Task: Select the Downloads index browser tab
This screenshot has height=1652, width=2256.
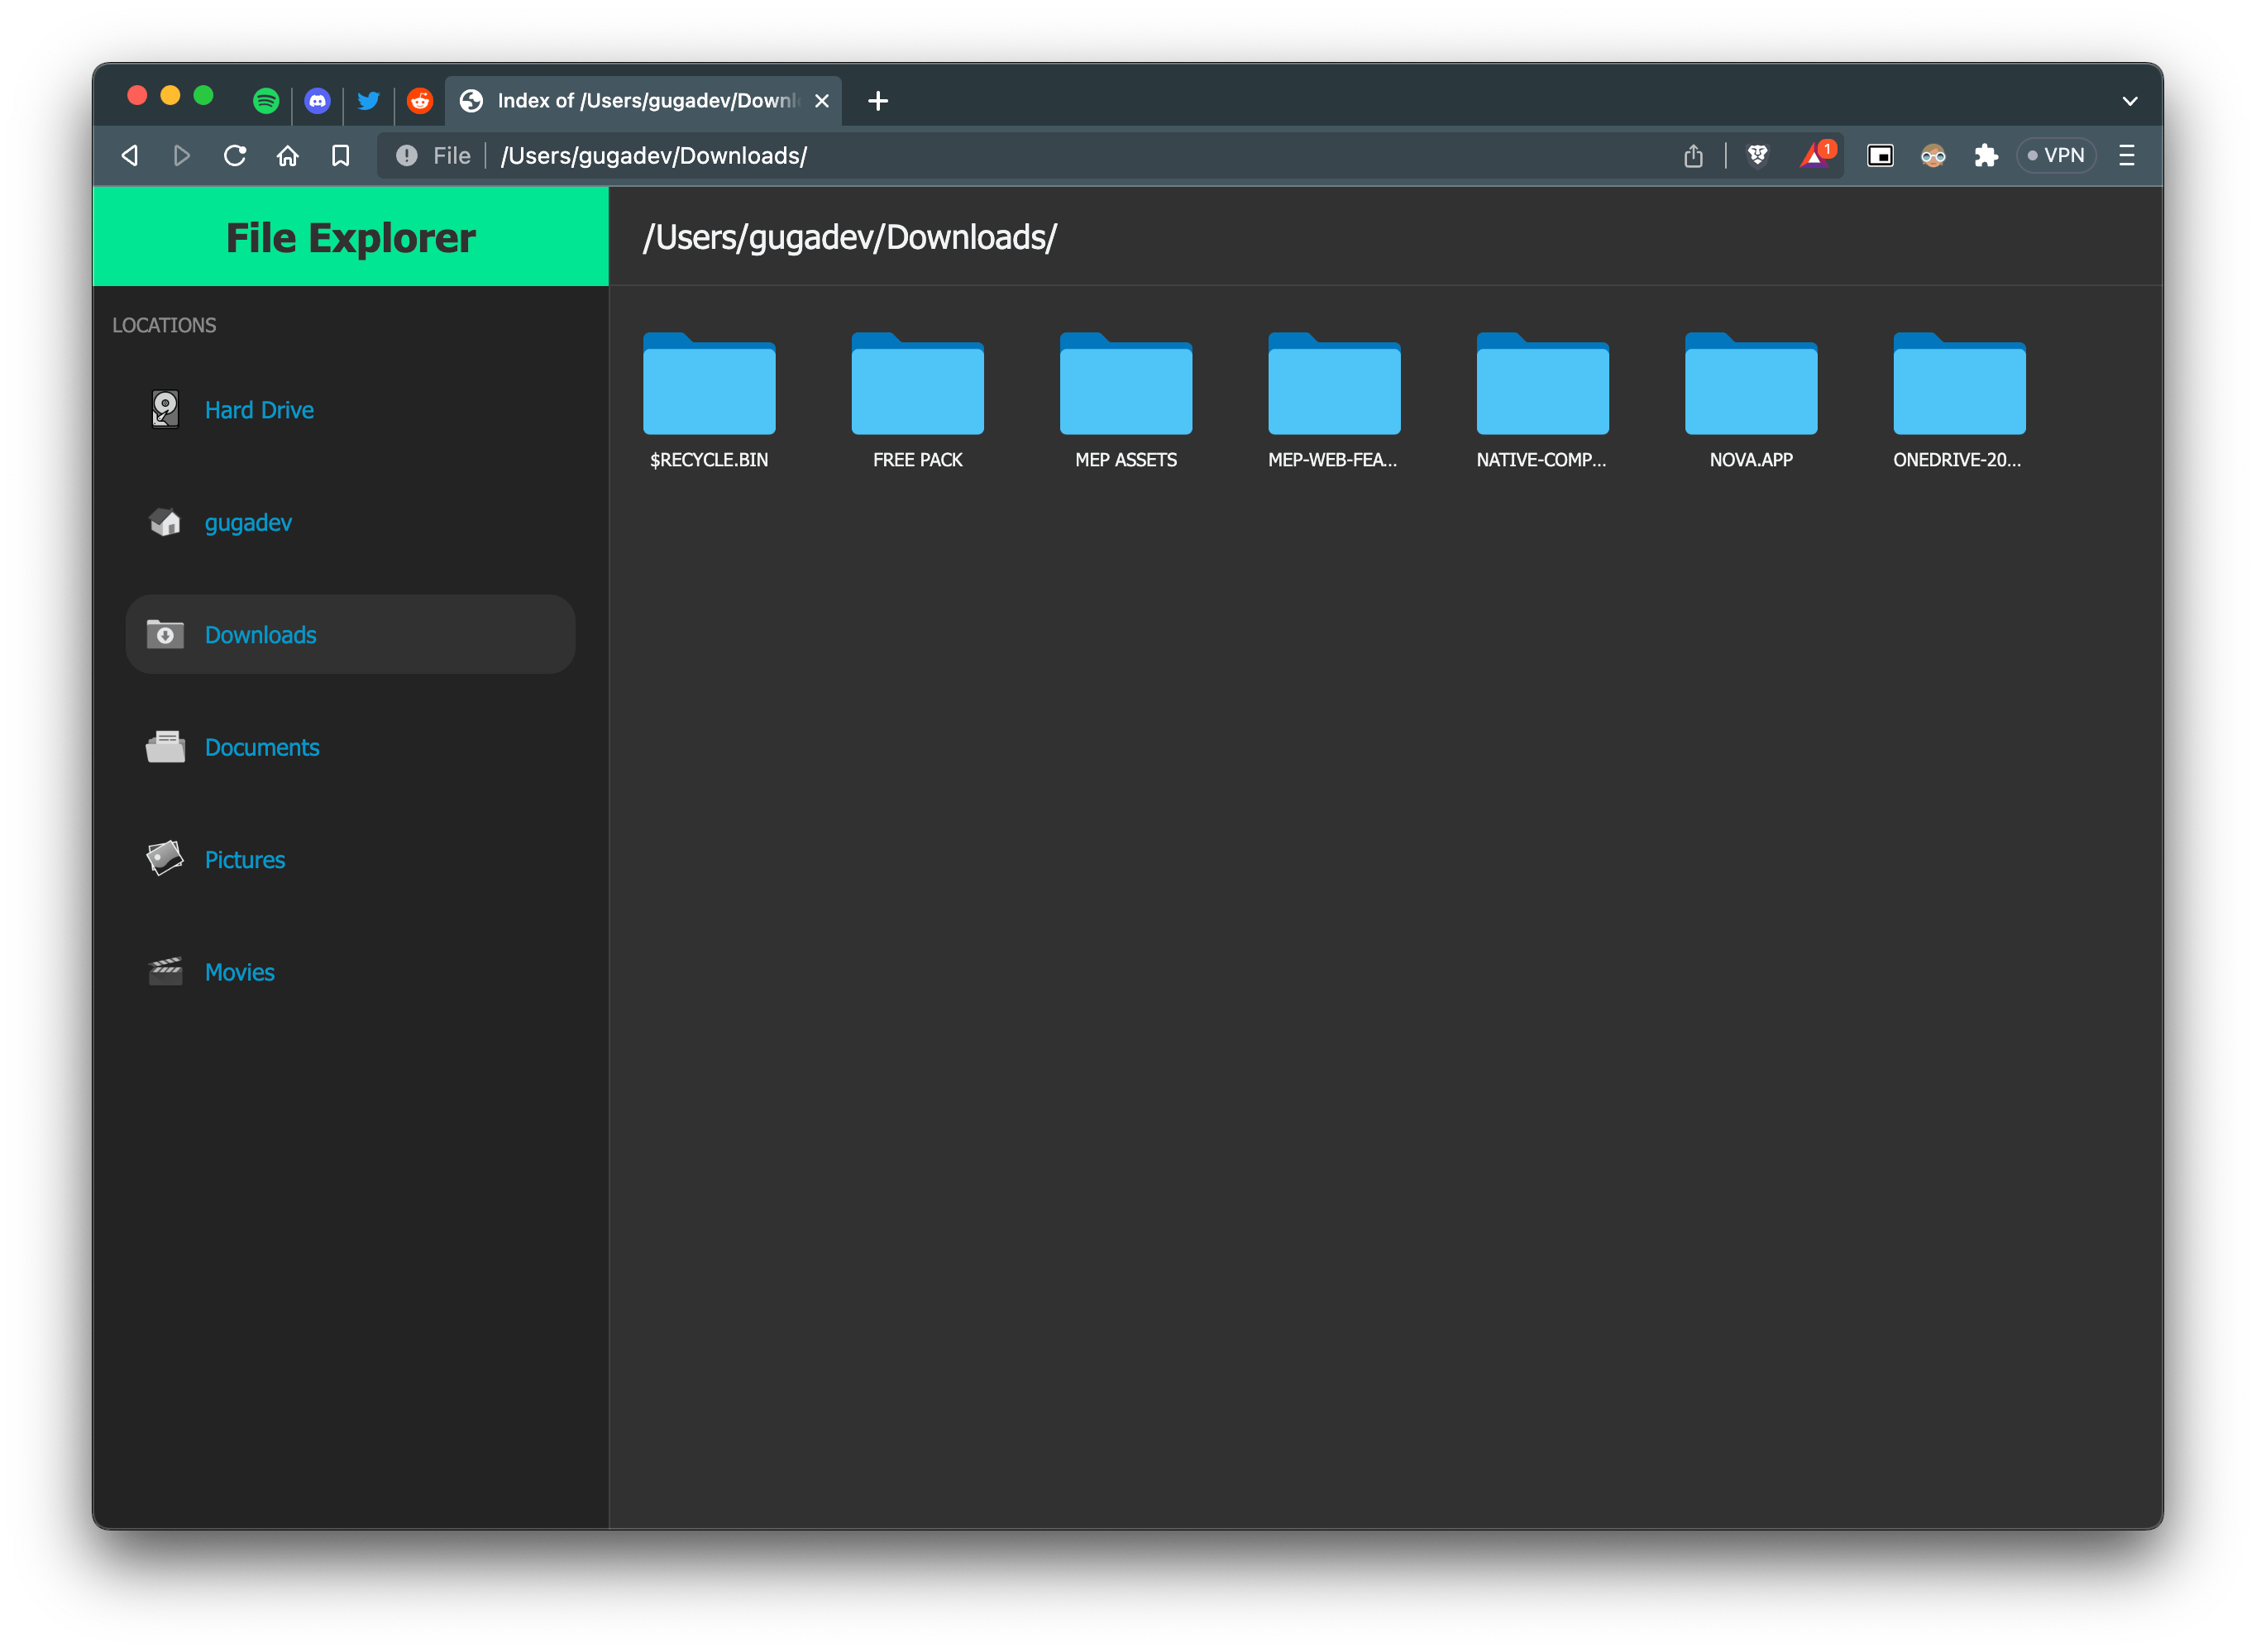Action: (x=640, y=100)
